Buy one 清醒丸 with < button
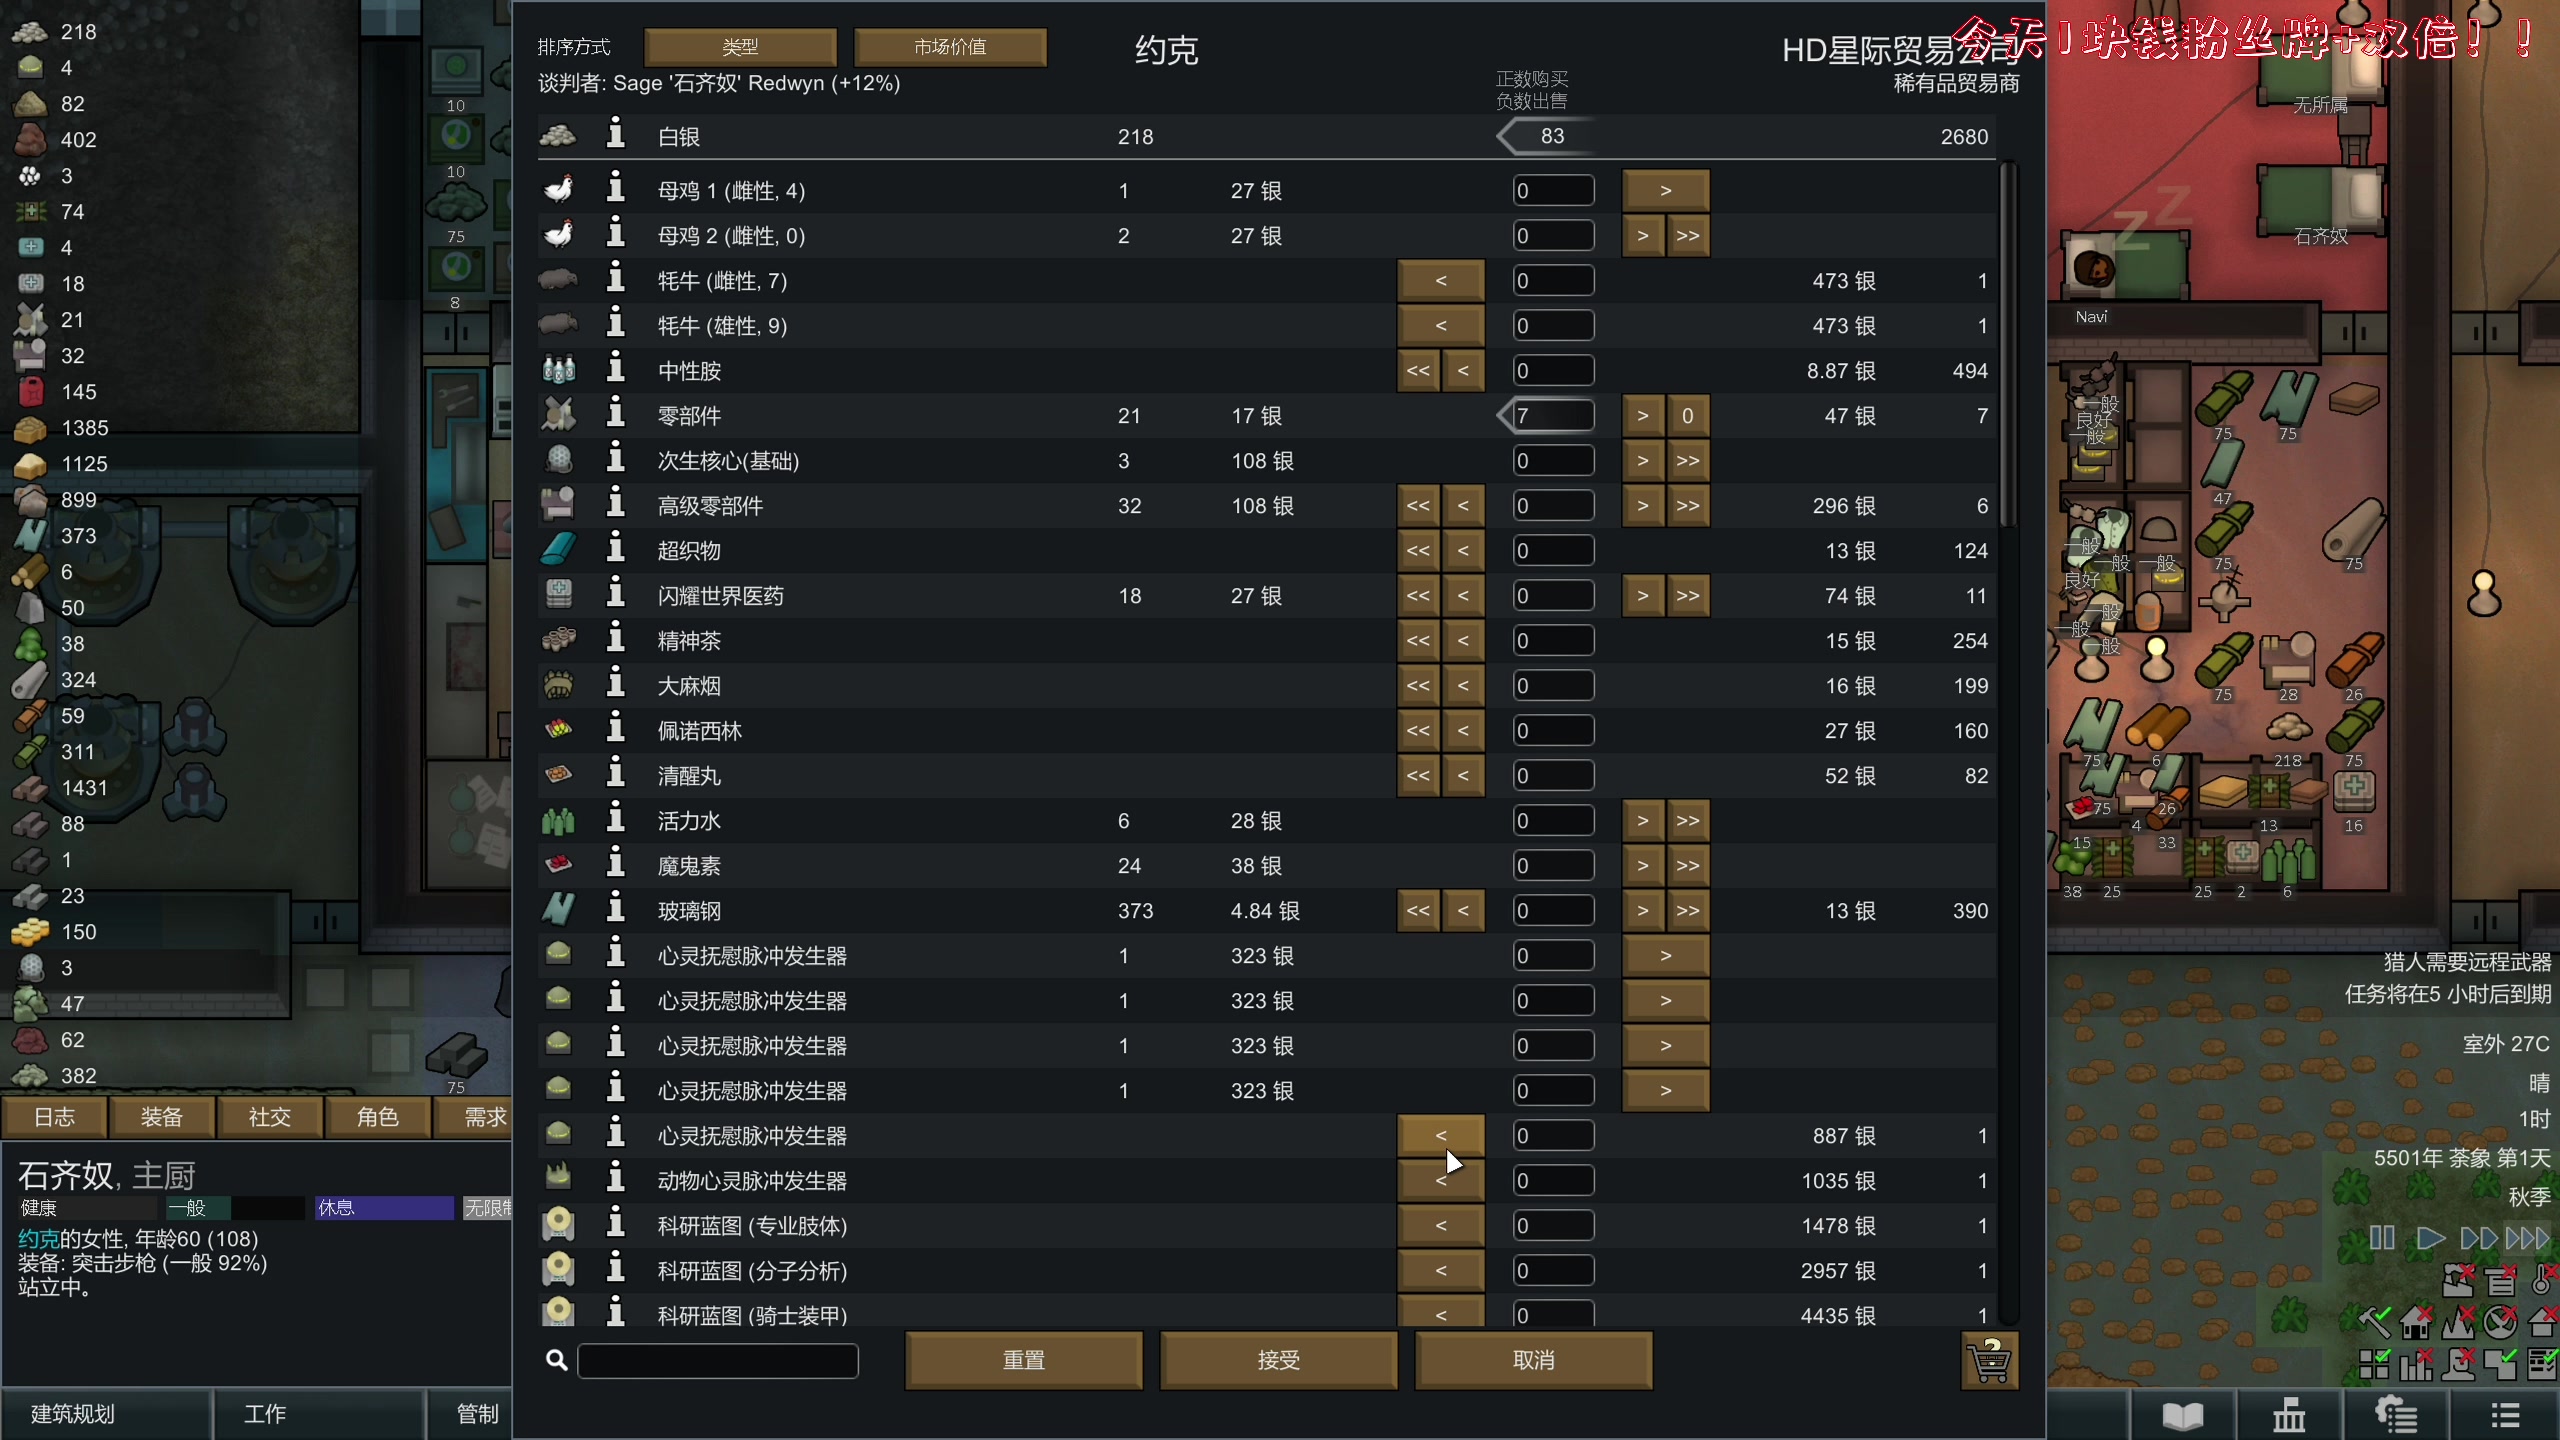The width and height of the screenshot is (2560, 1440). (x=1463, y=775)
